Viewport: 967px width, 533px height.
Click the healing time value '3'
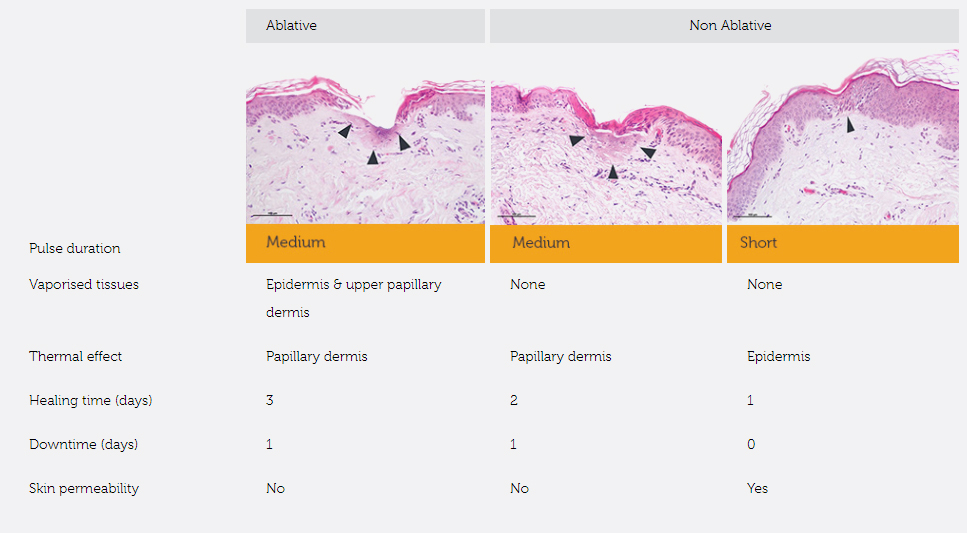270,400
